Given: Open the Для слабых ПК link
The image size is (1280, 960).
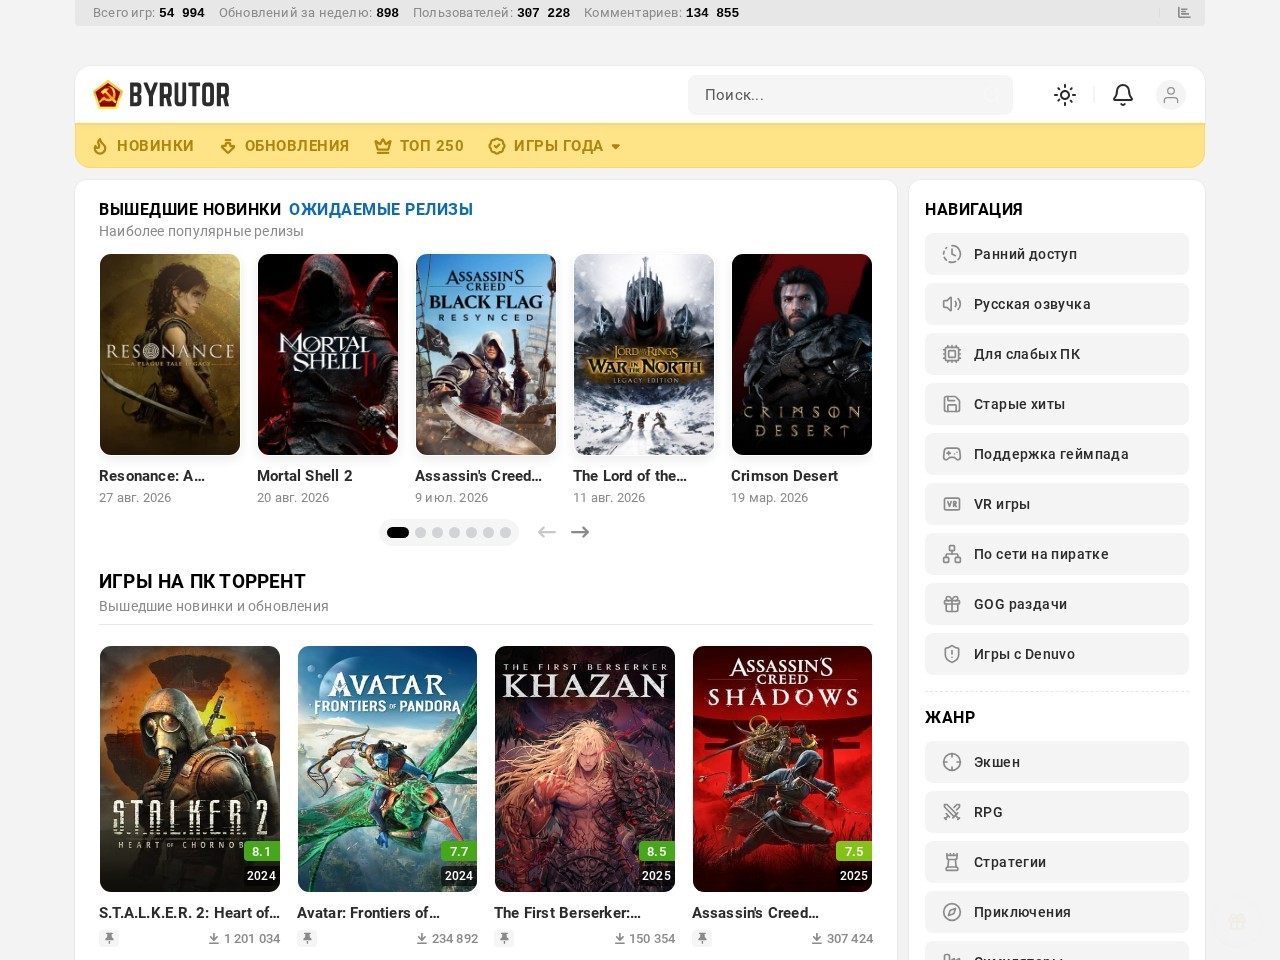Looking at the screenshot, I should pyautogui.click(x=1057, y=354).
